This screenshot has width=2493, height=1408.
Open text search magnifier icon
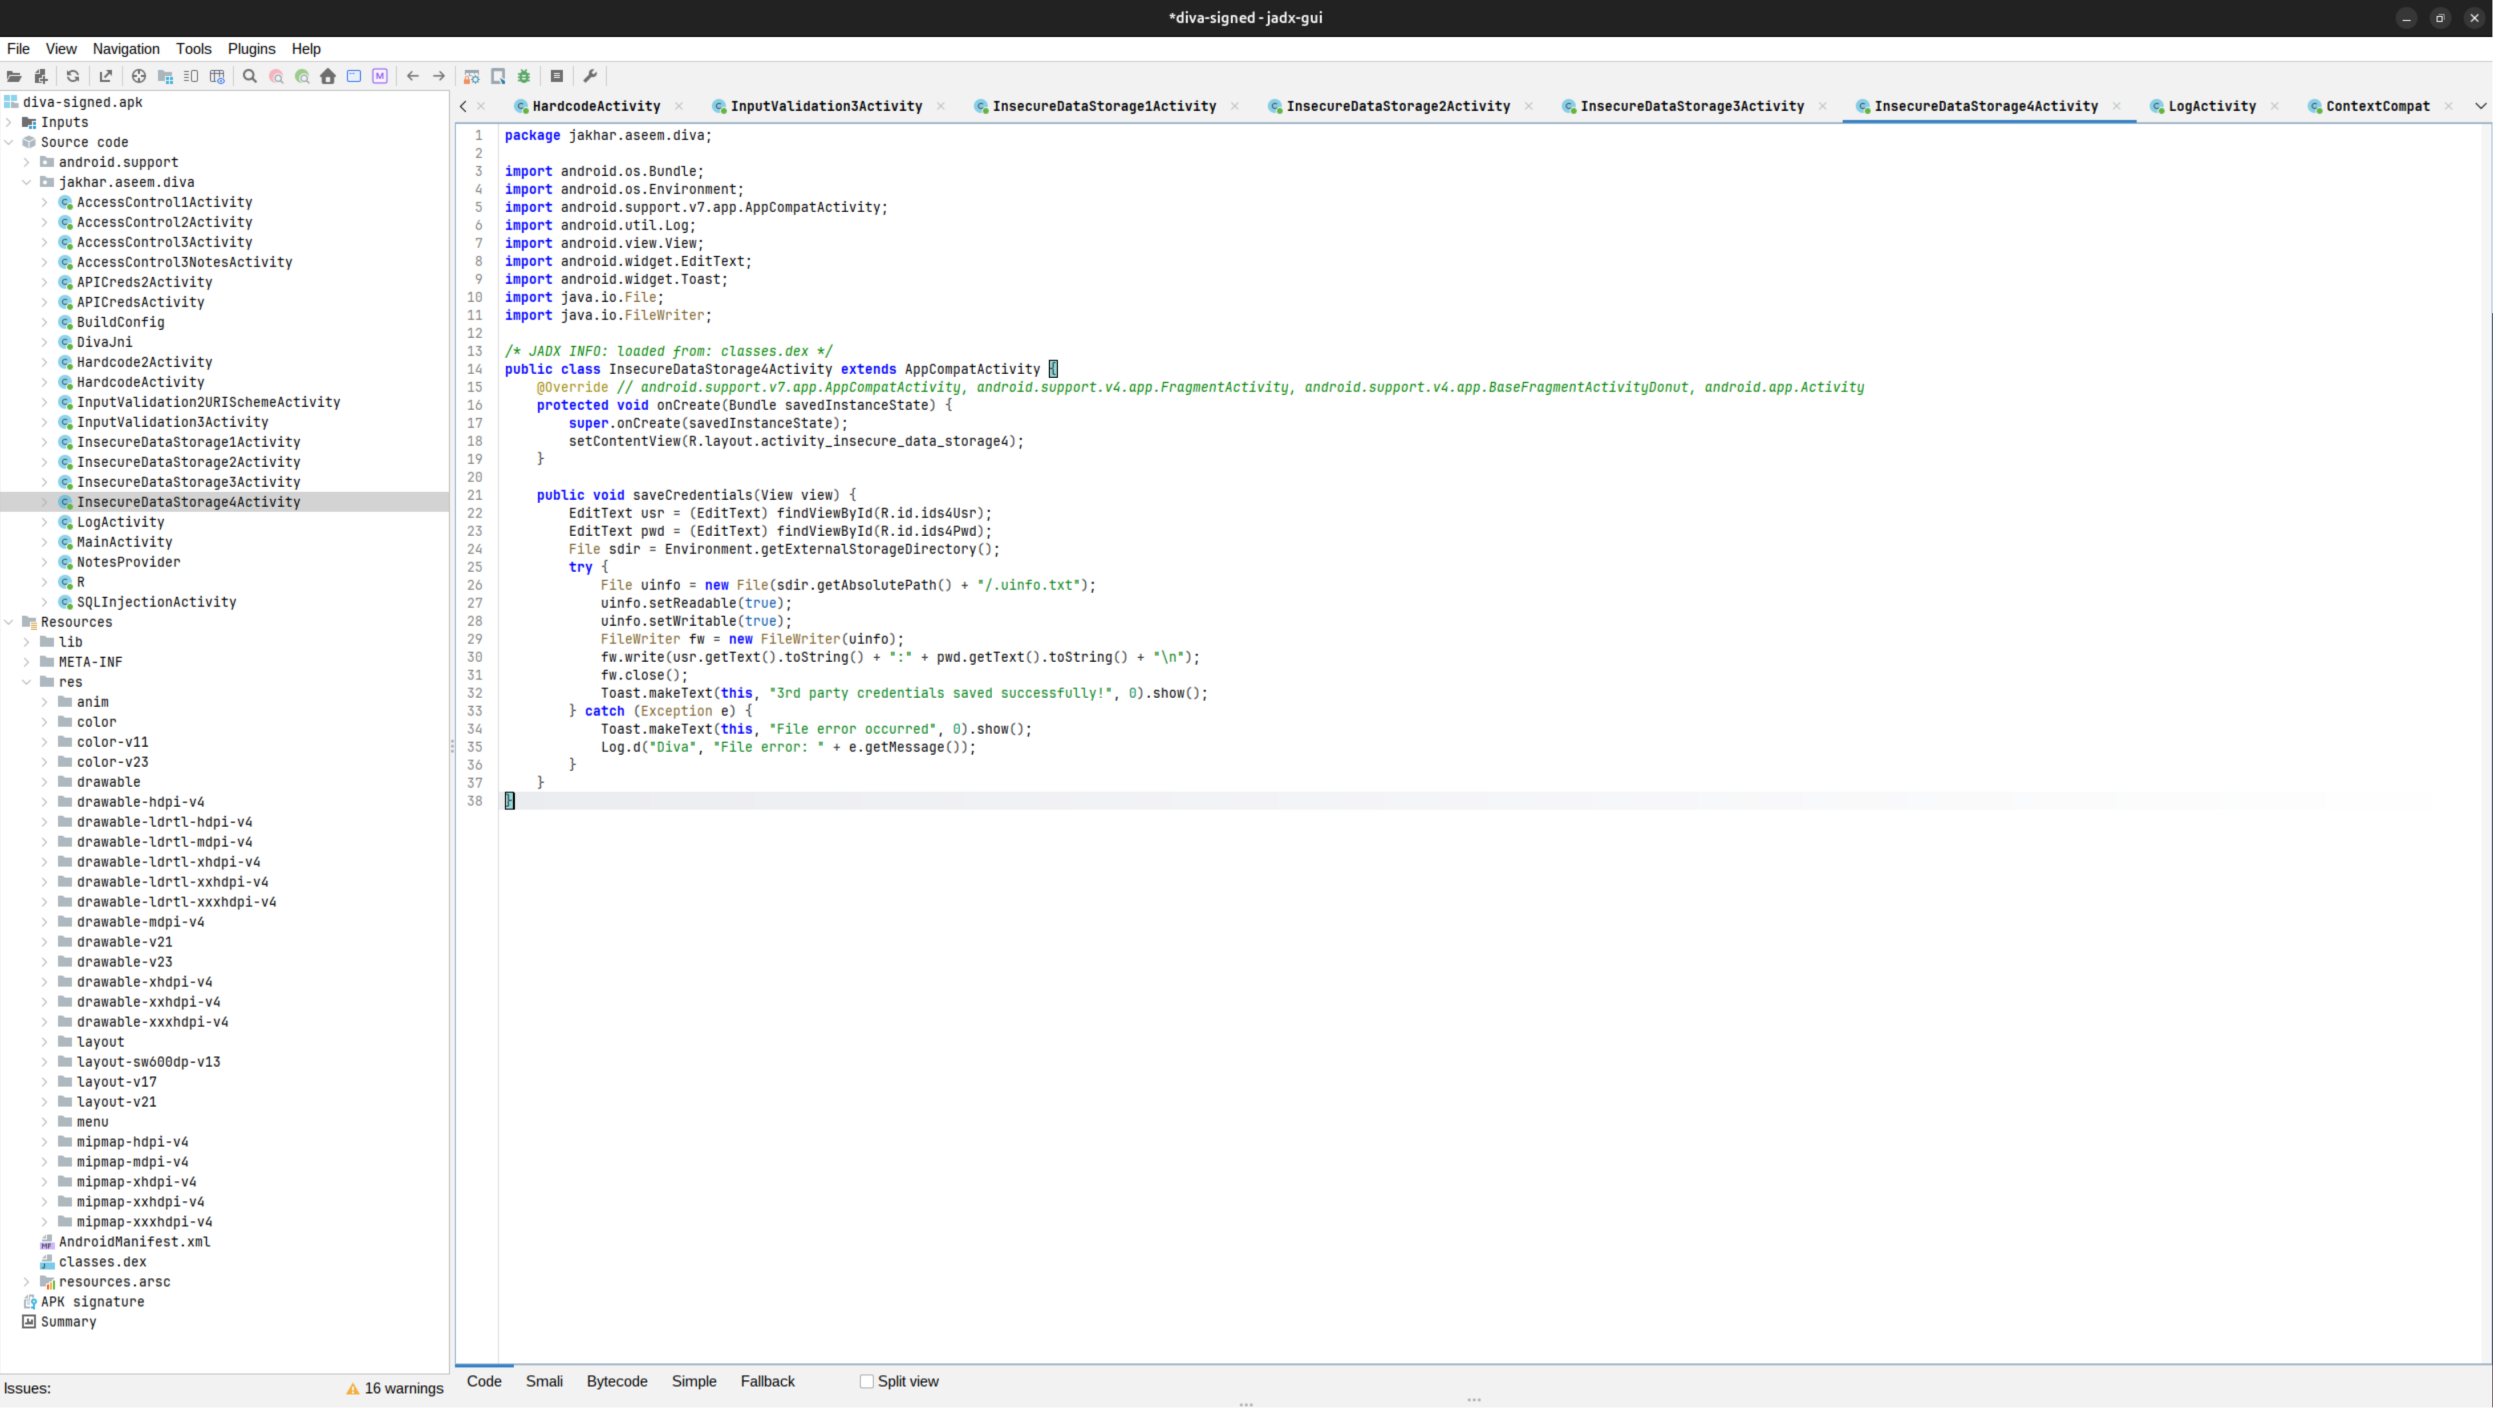point(250,76)
